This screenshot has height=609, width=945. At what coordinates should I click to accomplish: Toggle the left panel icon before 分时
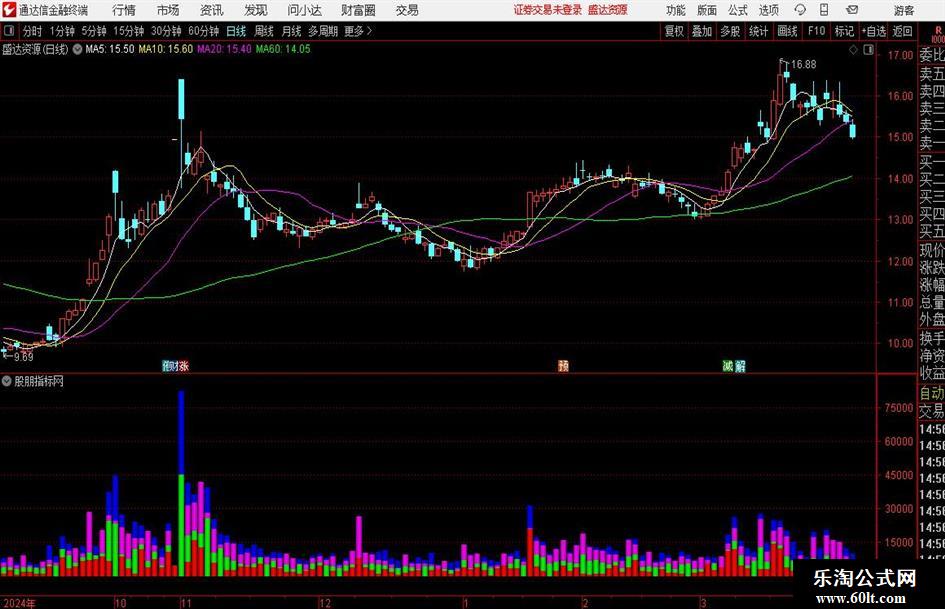tap(9, 31)
